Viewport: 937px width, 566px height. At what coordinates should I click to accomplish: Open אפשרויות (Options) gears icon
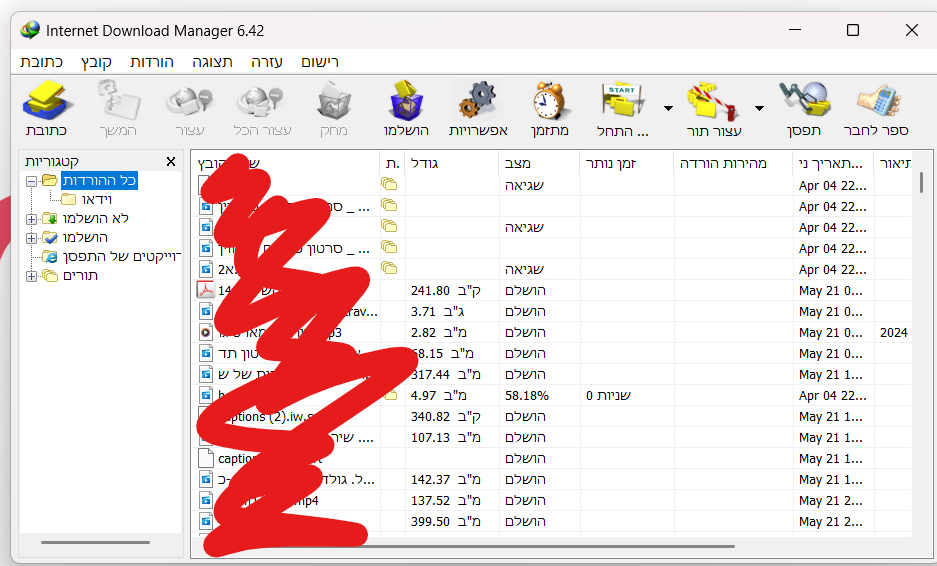[x=478, y=100]
